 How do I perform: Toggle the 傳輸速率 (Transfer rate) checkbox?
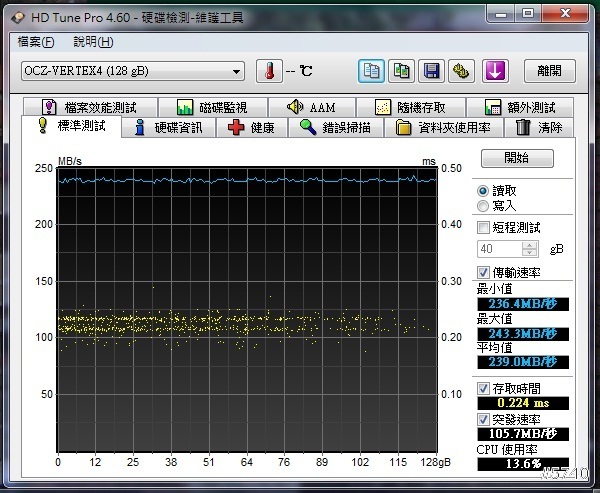click(x=485, y=272)
